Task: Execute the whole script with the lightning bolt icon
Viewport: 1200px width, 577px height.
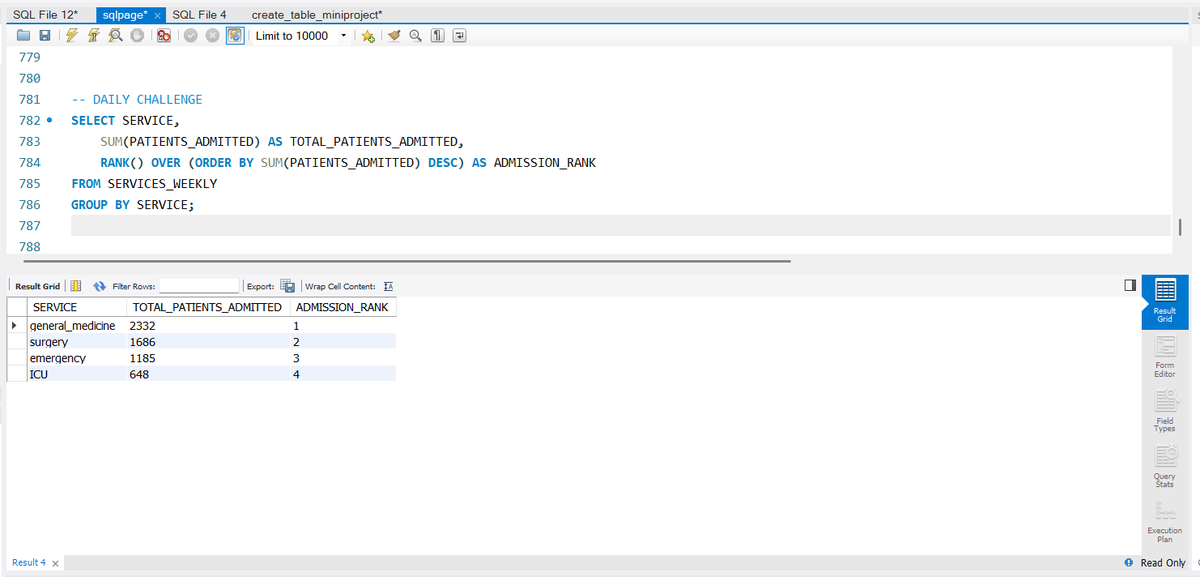Action: pyautogui.click(x=72, y=36)
